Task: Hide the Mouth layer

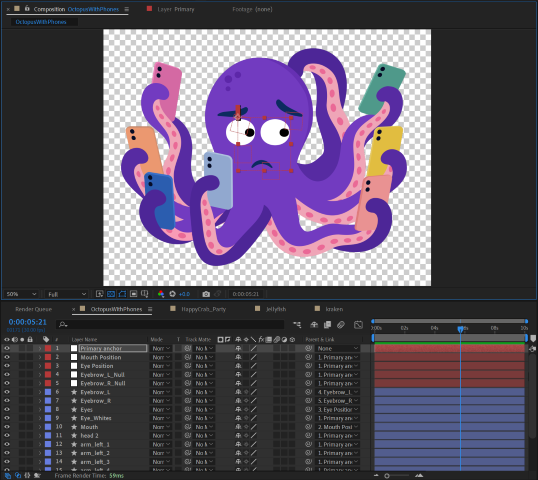Action: pos(7,427)
